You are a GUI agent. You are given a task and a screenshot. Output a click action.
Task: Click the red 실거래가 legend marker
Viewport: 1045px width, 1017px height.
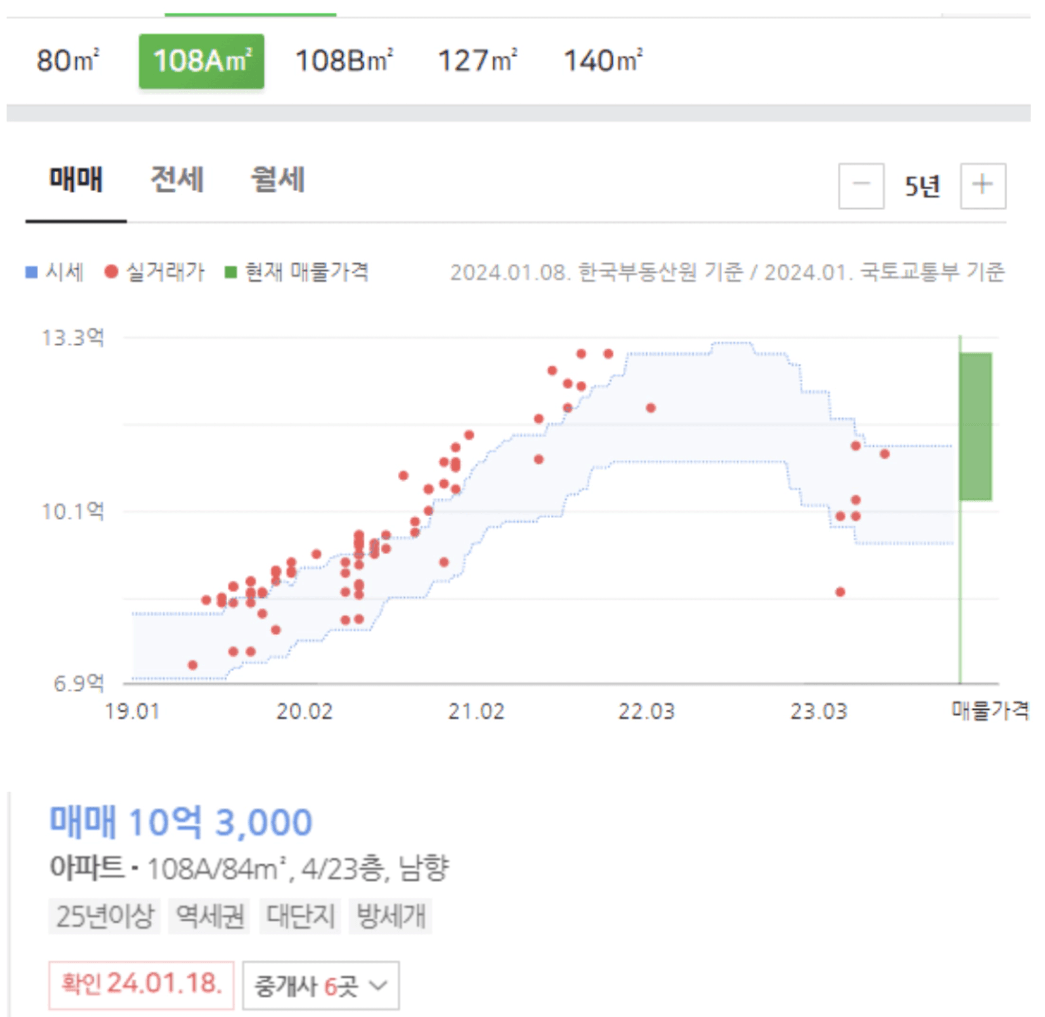111,272
